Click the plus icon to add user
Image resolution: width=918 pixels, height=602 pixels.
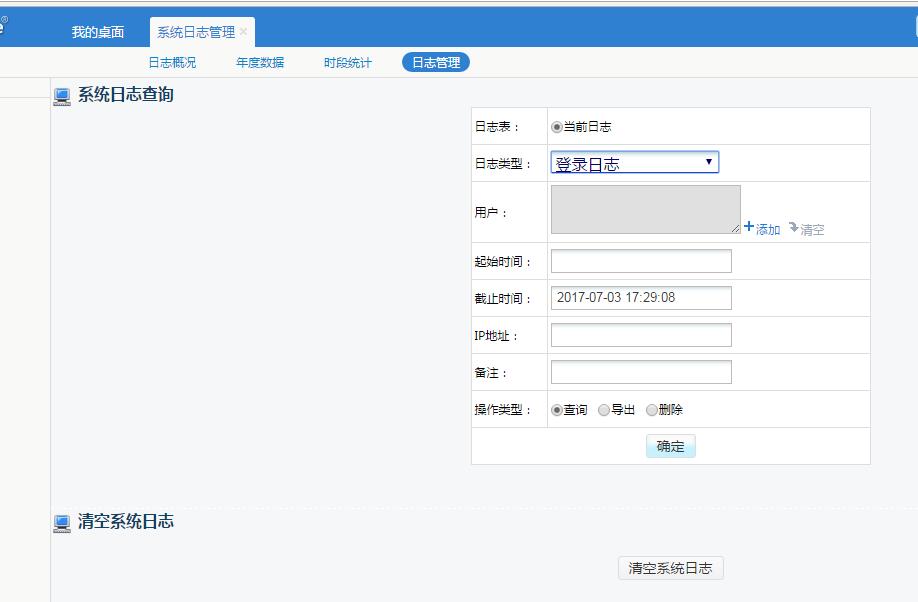coord(749,227)
